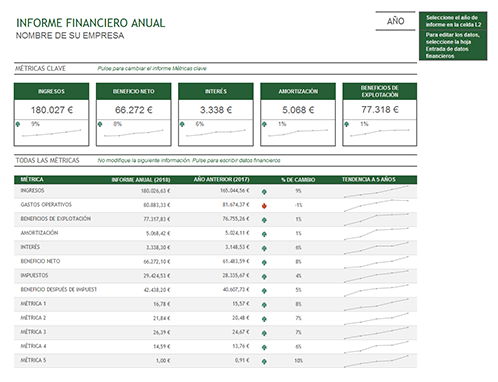
Task: Select cell 66.272,10 € in BENEFICIO NETO row
Action: click(x=157, y=262)
